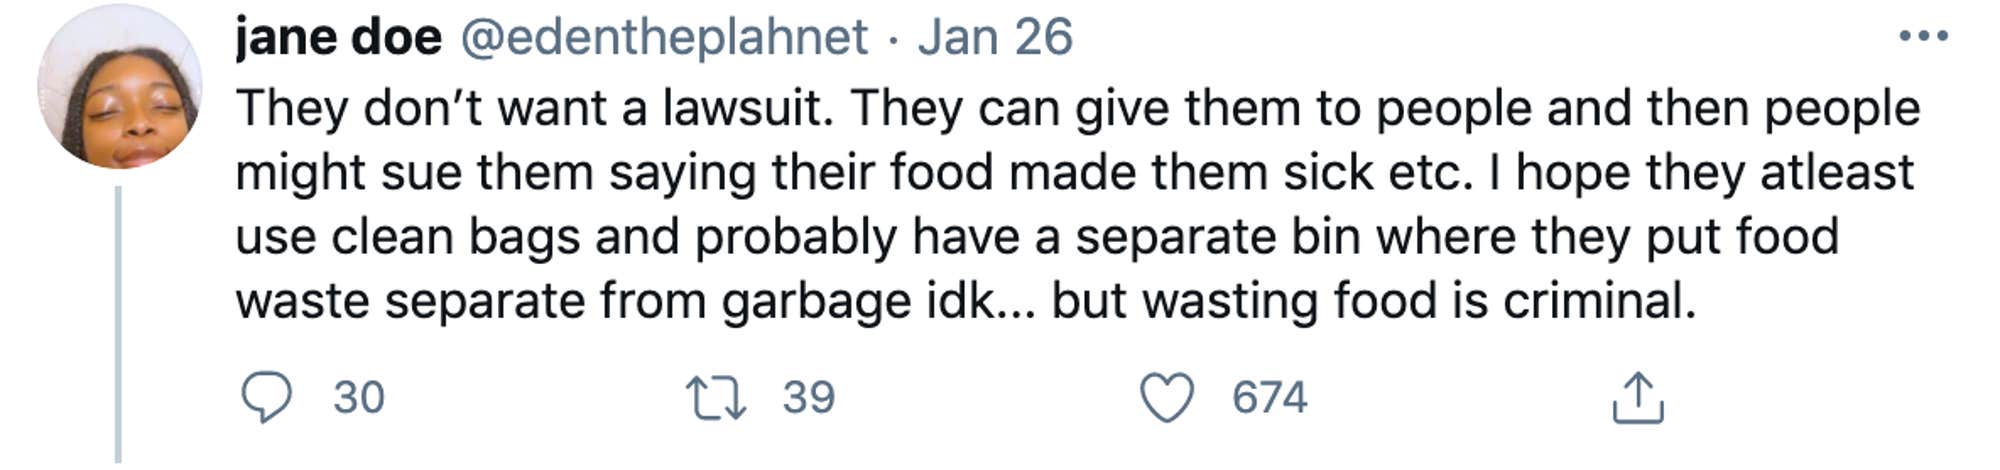Click the retweet count 39
This screenshot has width=2000, height=470.
[808, 397]
